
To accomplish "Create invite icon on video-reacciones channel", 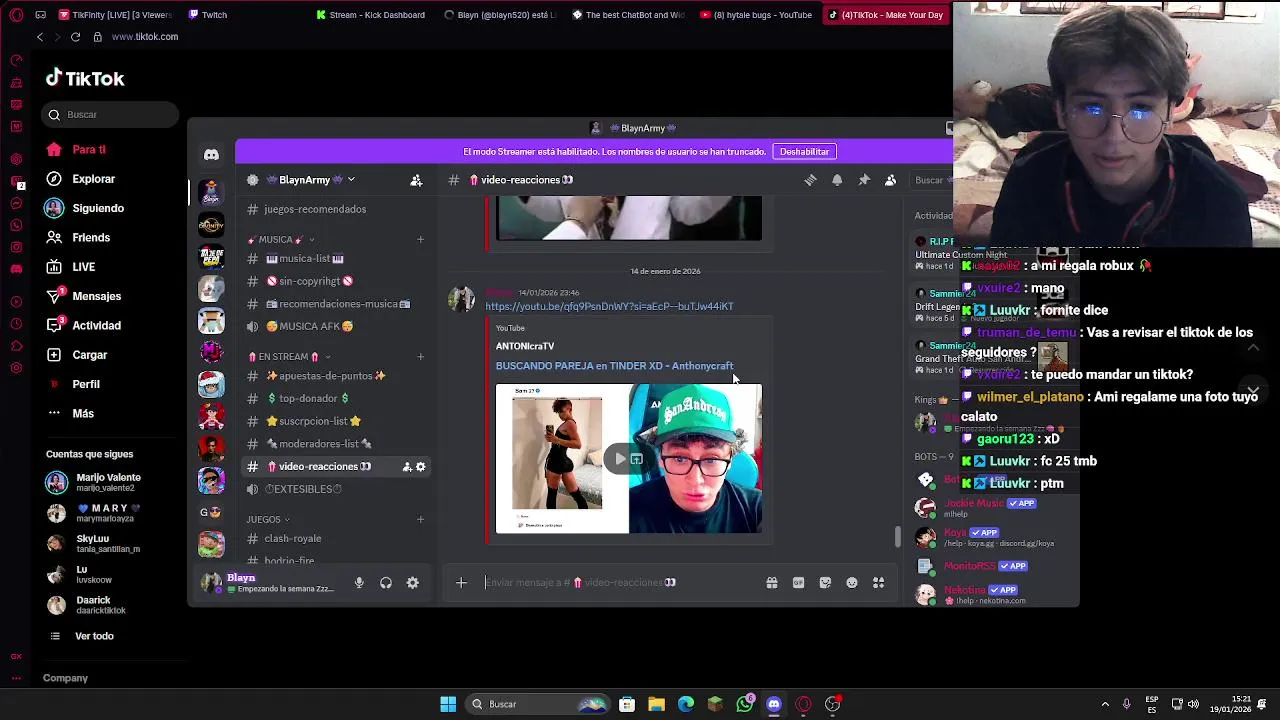I will (406, 467).
